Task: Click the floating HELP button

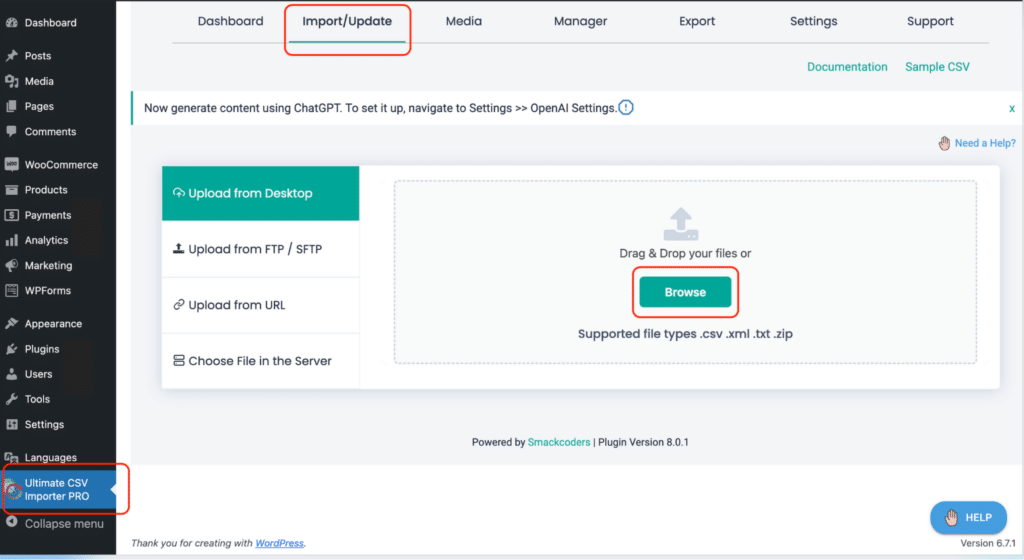Action: (968, 518)
